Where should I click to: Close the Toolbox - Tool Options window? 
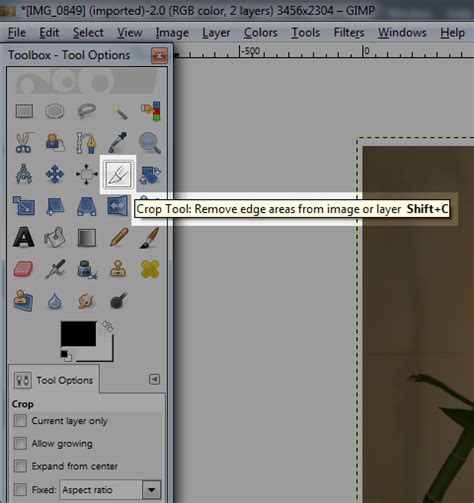(159, 55)
